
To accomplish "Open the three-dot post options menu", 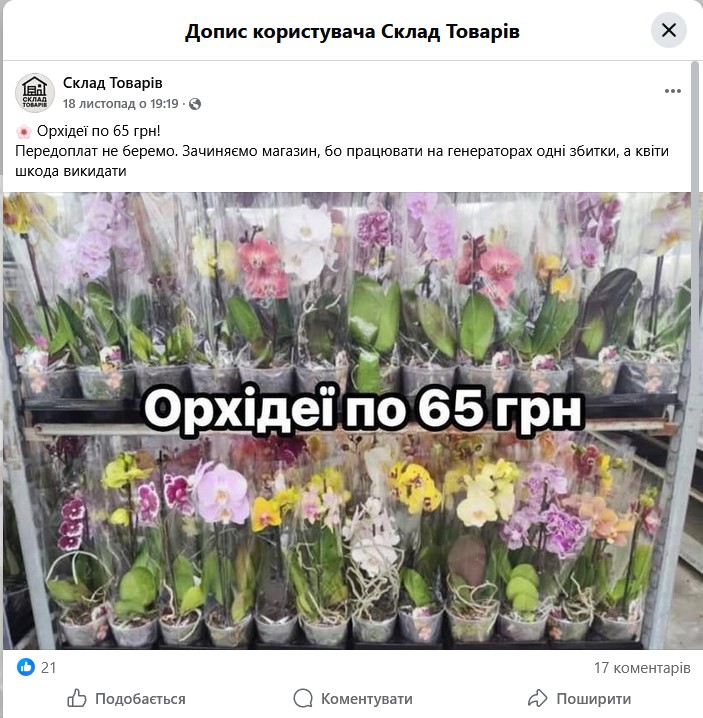I will click(x=672, y=91).
